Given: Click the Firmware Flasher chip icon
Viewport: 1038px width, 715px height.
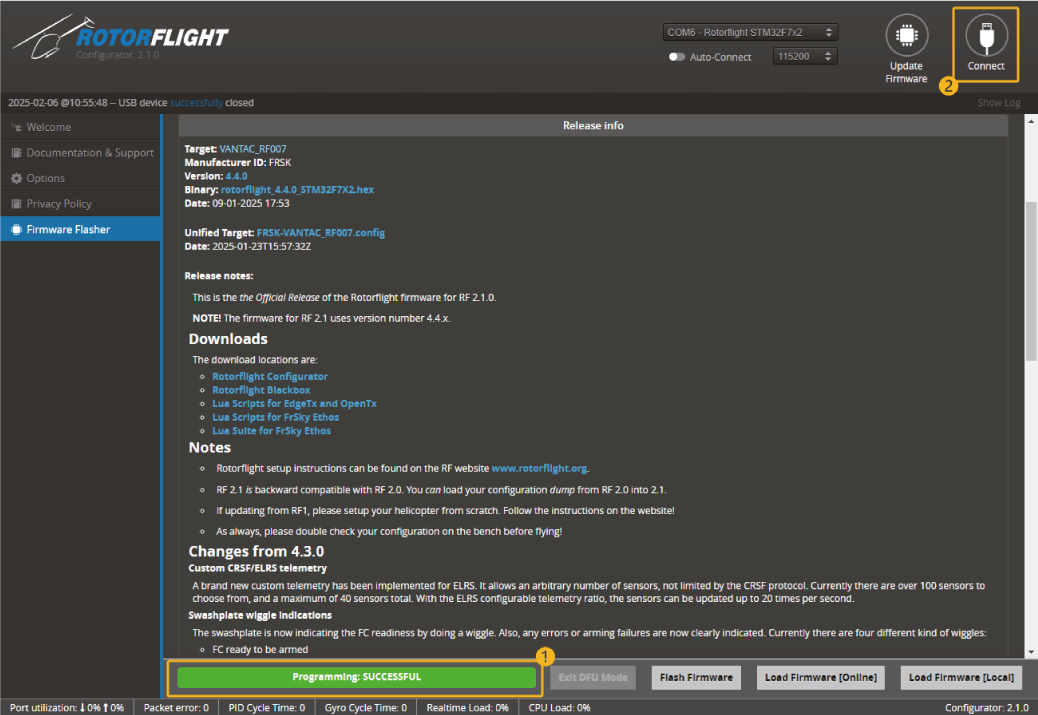Looking at the screenshot, I should click(x=16, y=229).
